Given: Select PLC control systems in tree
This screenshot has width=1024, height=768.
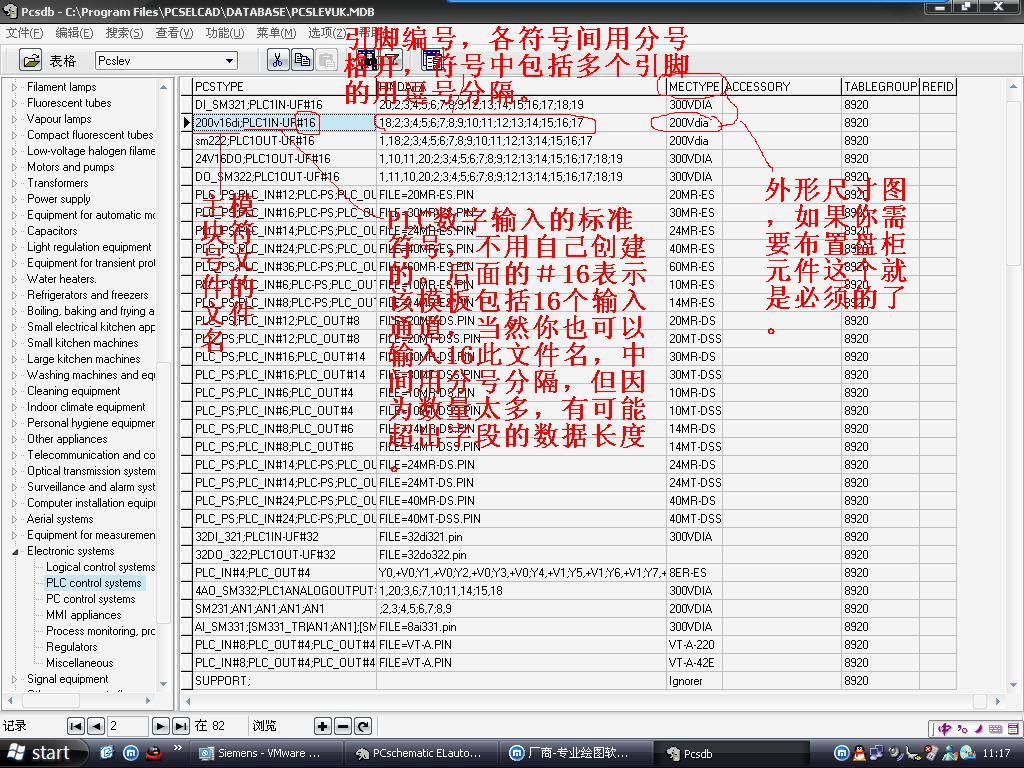Looking at the screenshot, I should 93,583.
